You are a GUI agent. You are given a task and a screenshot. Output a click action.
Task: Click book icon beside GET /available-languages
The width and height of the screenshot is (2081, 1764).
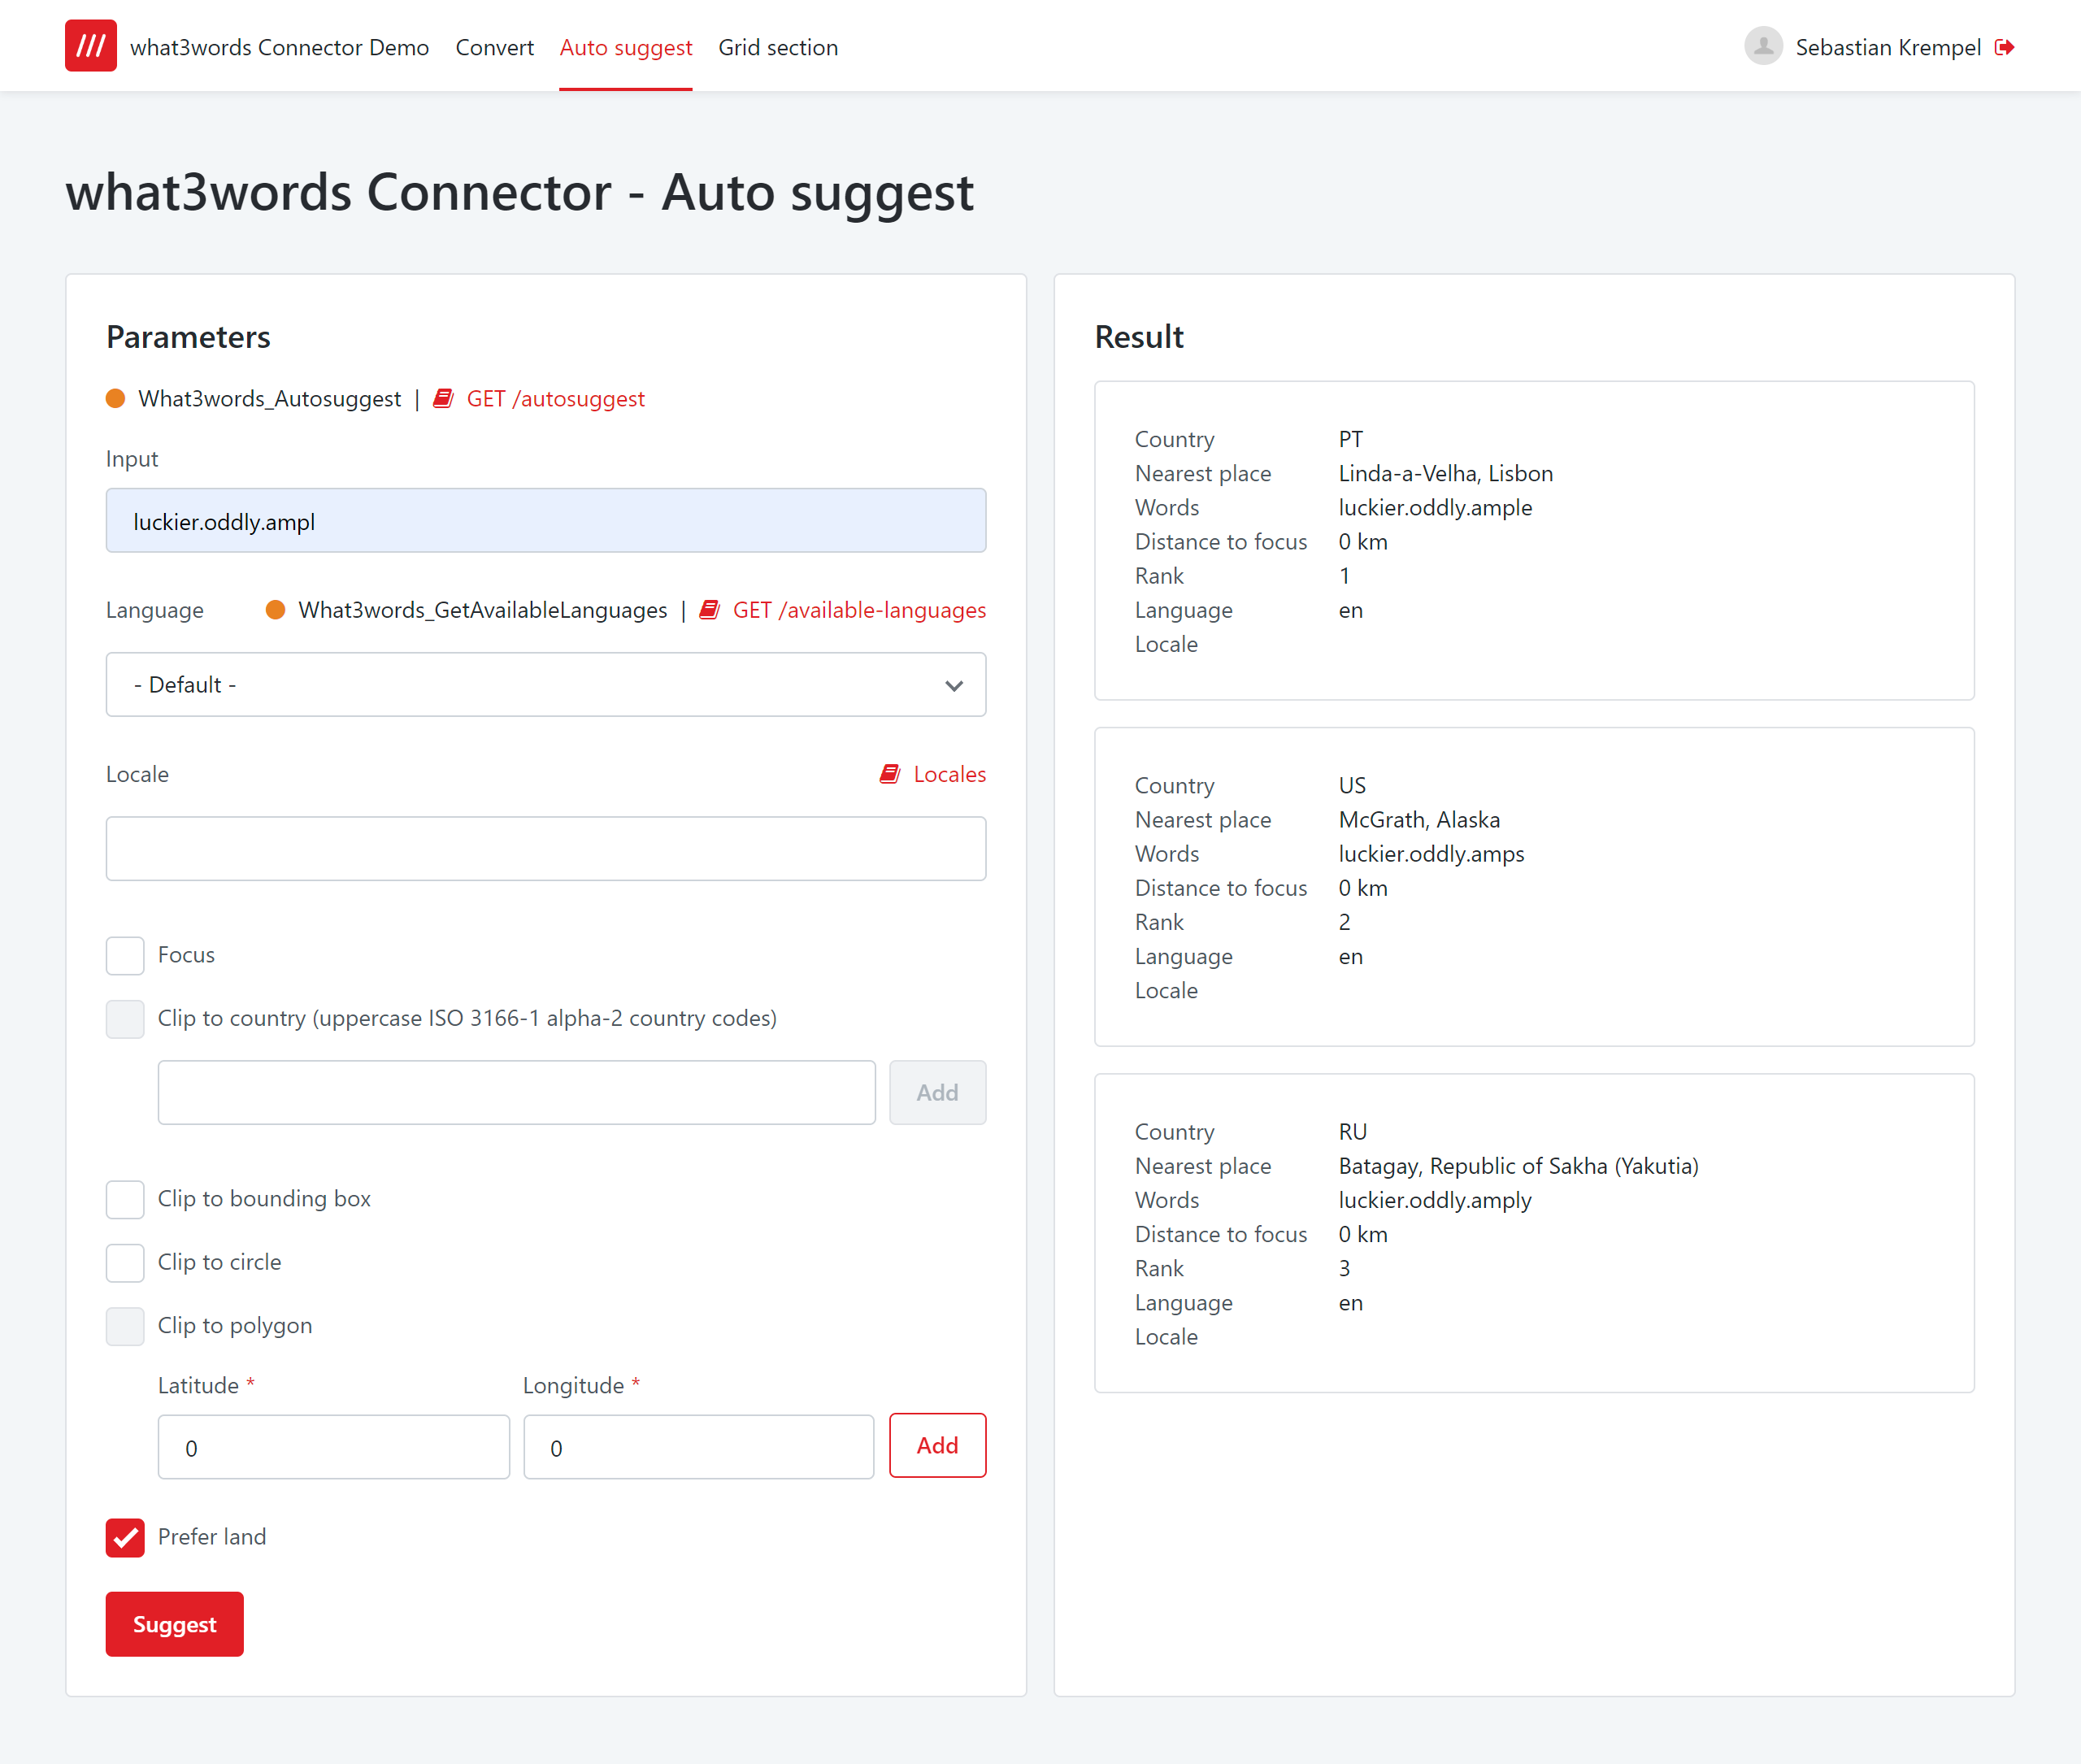click(x=709, y=610)
